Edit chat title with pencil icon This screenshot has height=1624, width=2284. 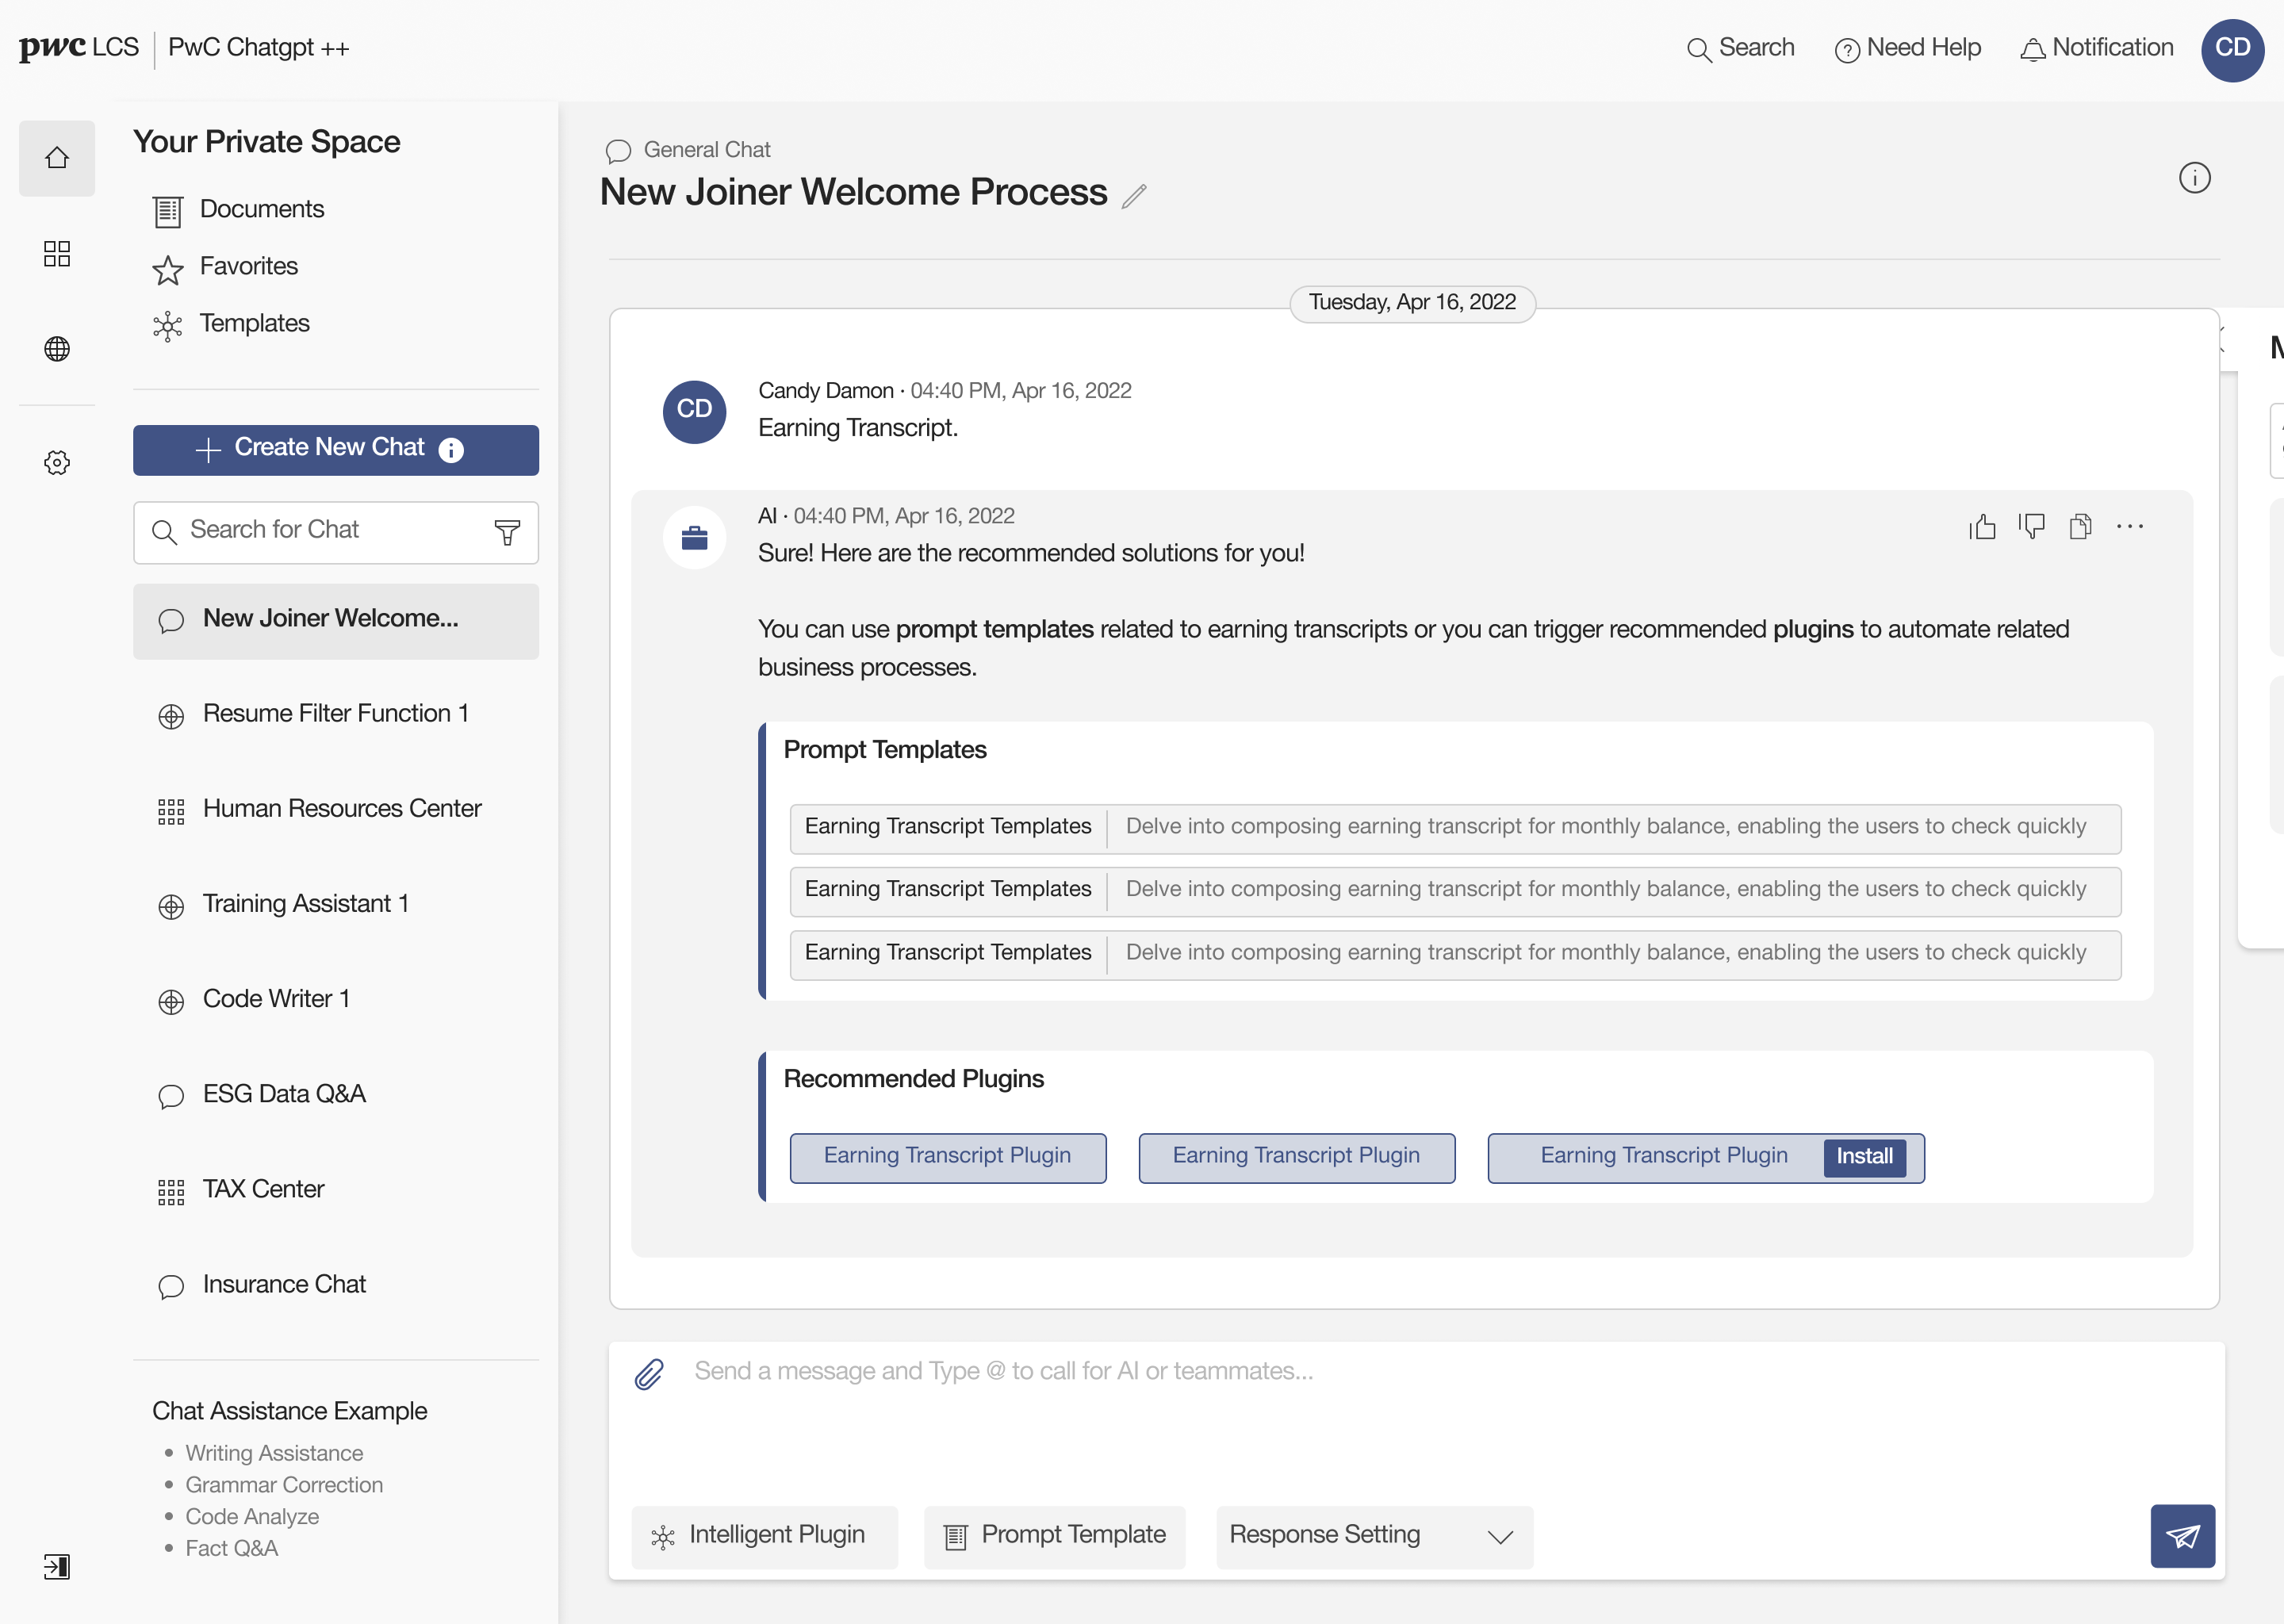coord(1134,196)
